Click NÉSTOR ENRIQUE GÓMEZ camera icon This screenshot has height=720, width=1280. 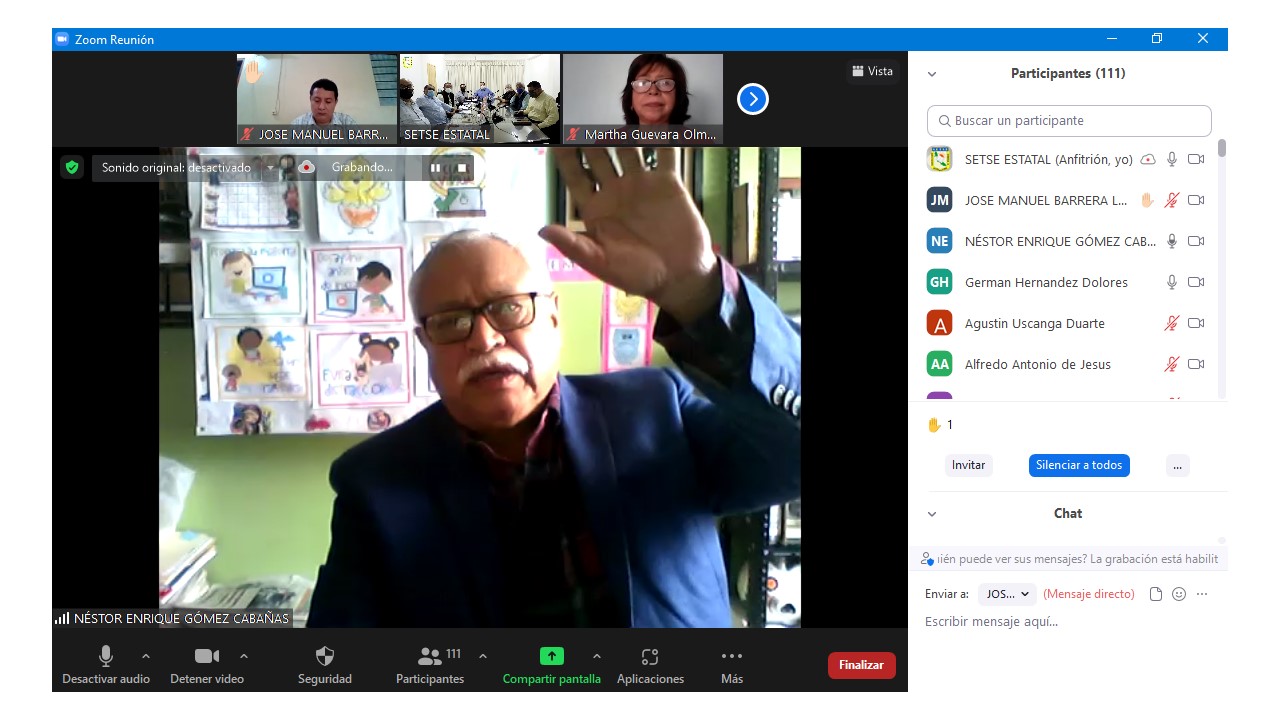(1196, 241)
